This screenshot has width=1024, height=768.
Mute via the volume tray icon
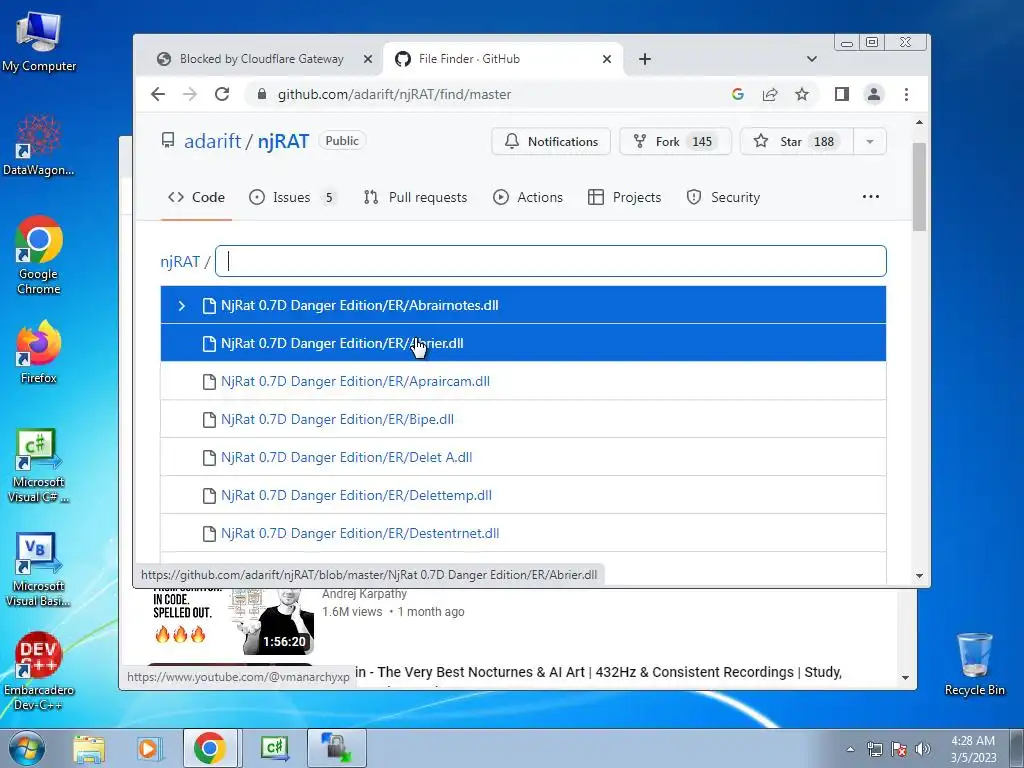pos(923,749)
